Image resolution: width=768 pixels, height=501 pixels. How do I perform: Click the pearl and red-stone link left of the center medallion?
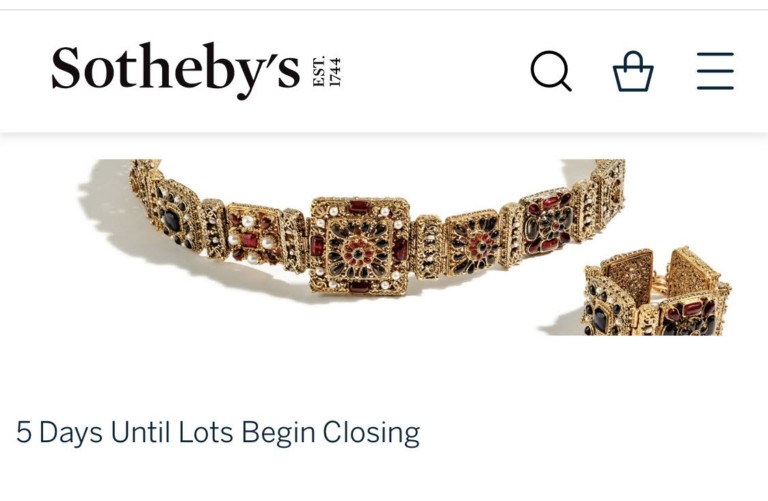[x=253, y=234]
